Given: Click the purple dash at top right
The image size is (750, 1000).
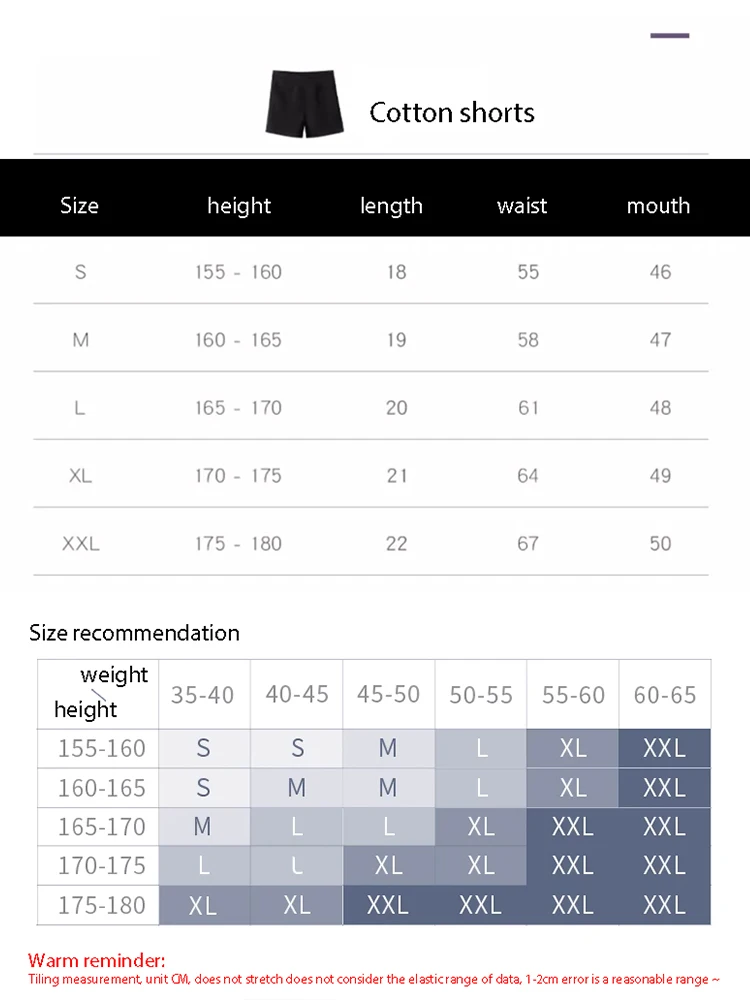Looking at the screenshot, I should pos(669,36).
